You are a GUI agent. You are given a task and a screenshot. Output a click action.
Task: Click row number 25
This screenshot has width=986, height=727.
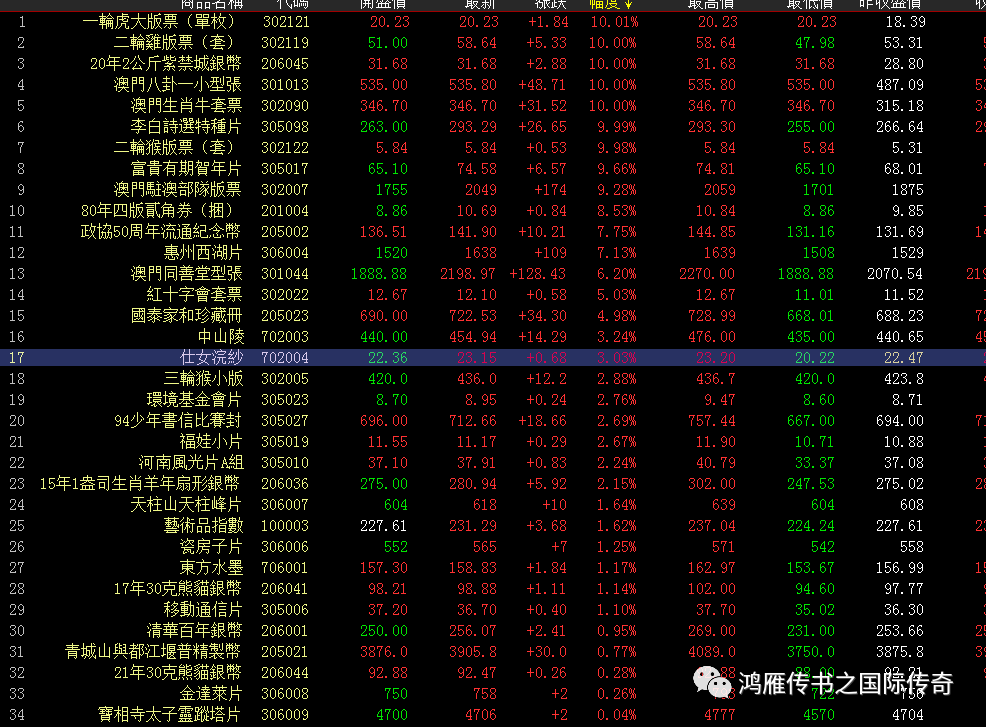click(17, 526)
